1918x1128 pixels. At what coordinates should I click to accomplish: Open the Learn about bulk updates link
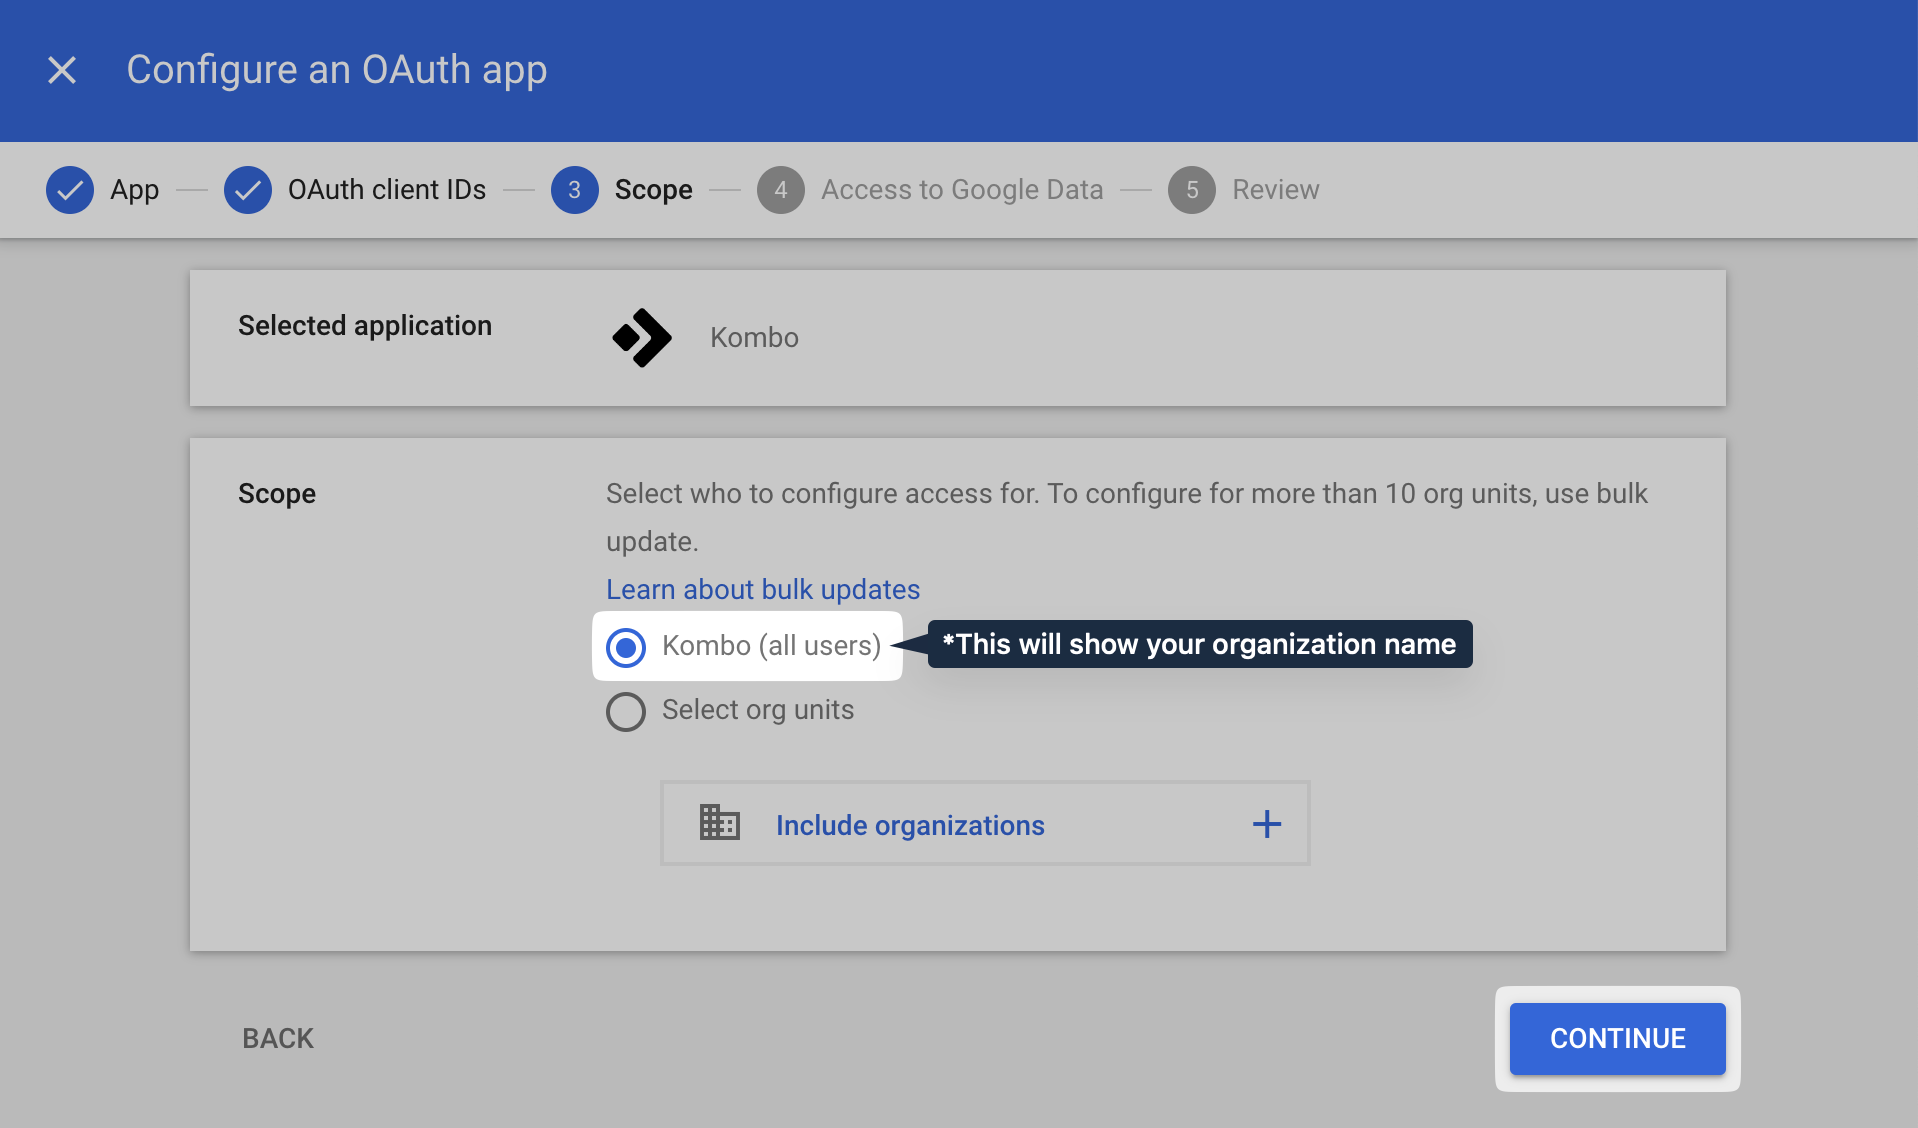pos(763,590)
